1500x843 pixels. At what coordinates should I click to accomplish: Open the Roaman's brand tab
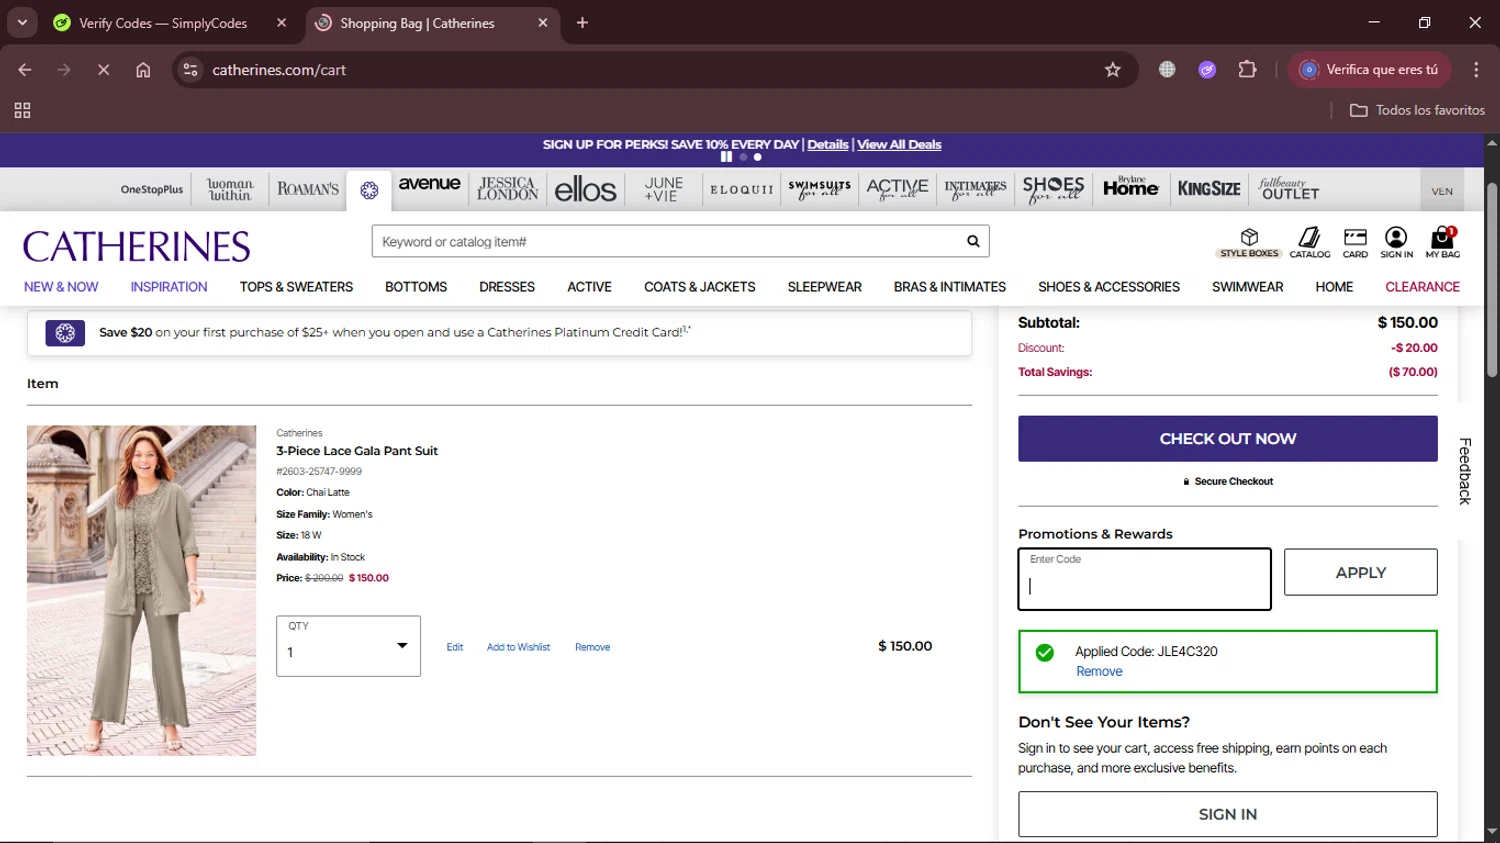tap(308, 189)
